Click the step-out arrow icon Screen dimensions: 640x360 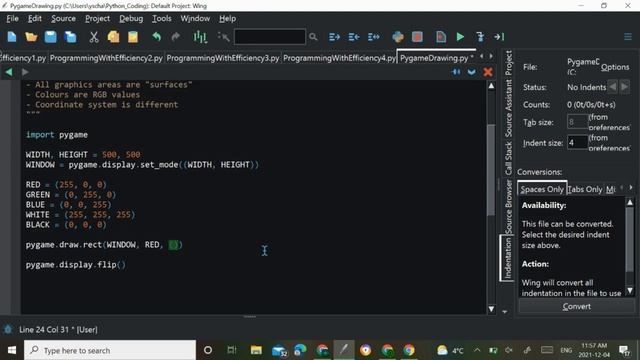tap(499, 37)
